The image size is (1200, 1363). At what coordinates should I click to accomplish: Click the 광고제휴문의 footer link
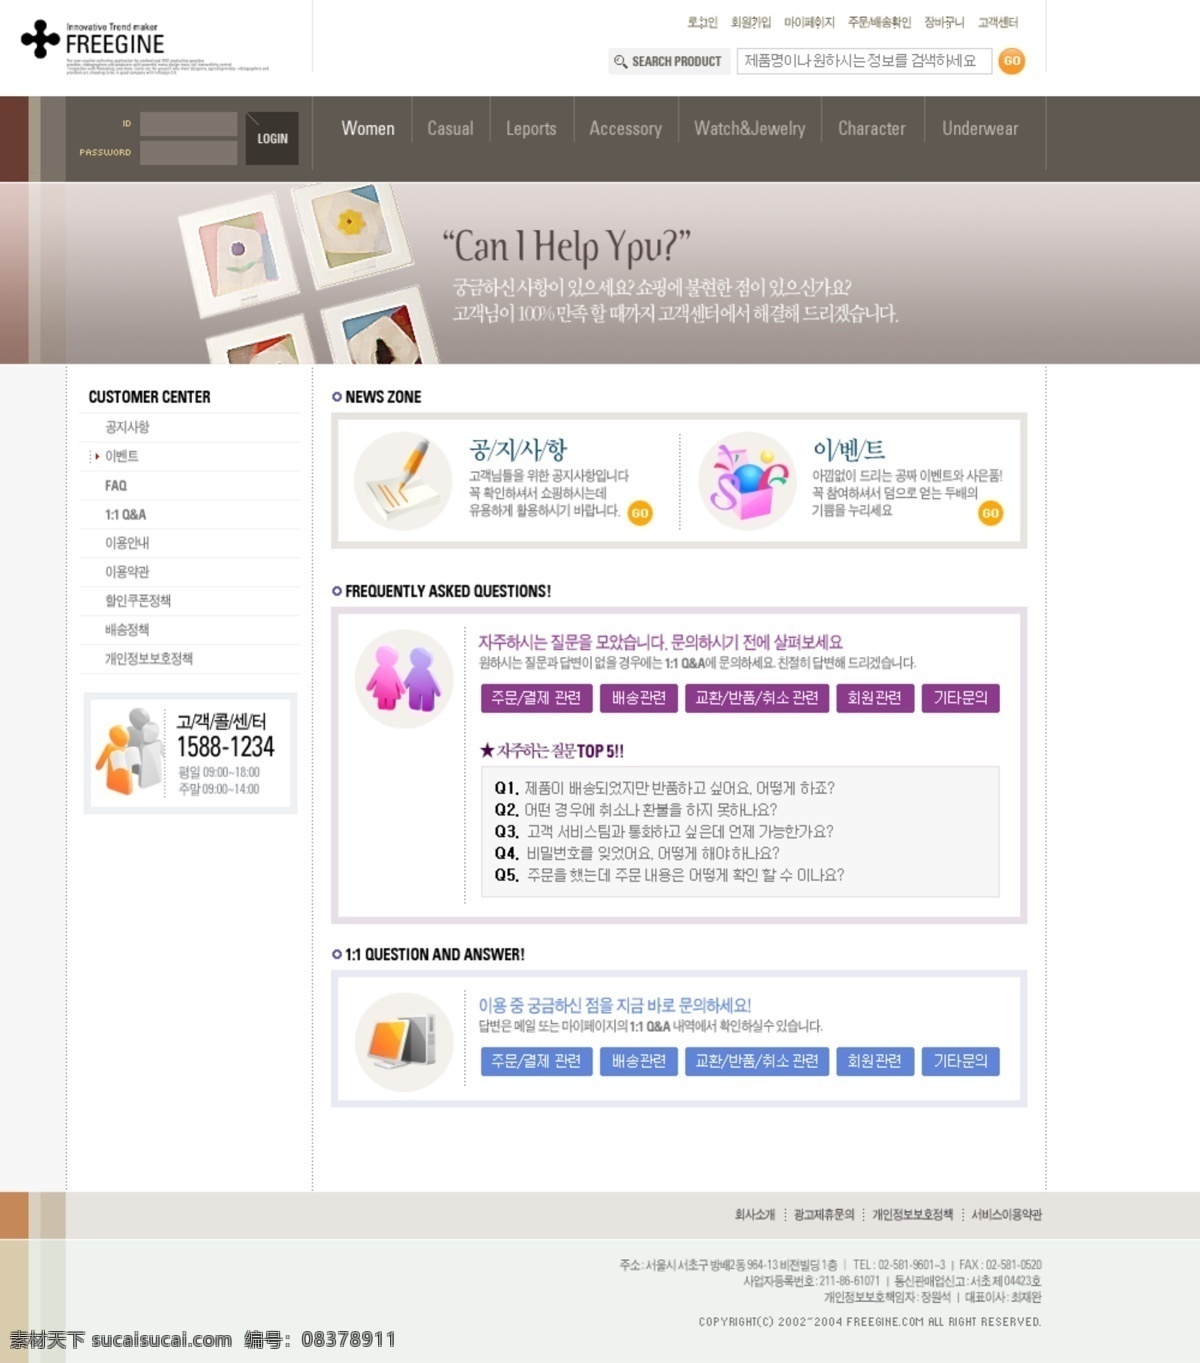click(824, 1214)
